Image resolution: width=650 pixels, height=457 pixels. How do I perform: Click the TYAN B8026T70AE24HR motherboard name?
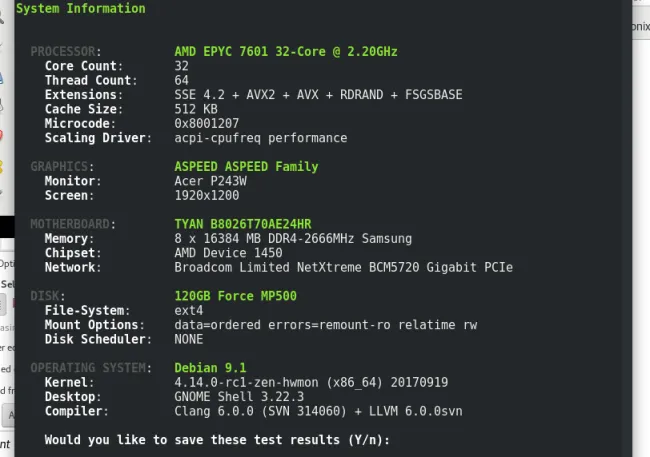(x=243, y=224)
